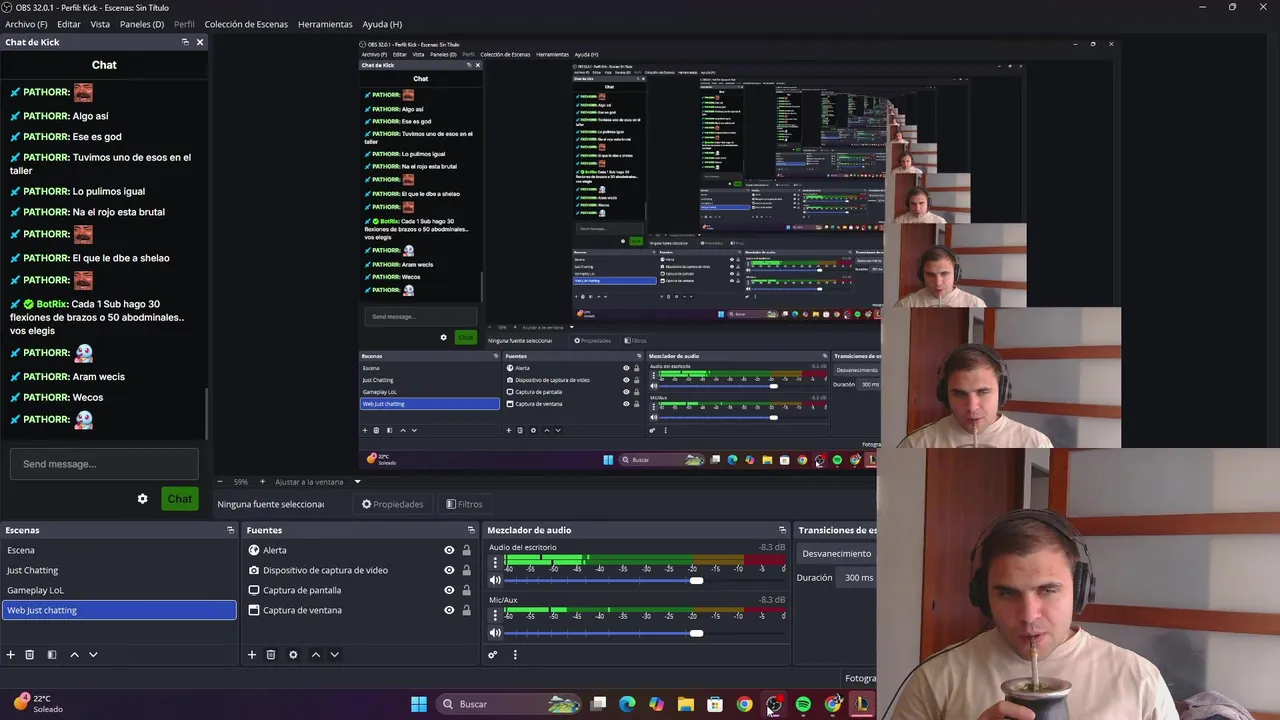The width and height of the screenshot is (1280, 720).
Task: Open the Herramientas menu
Action: 325,24
